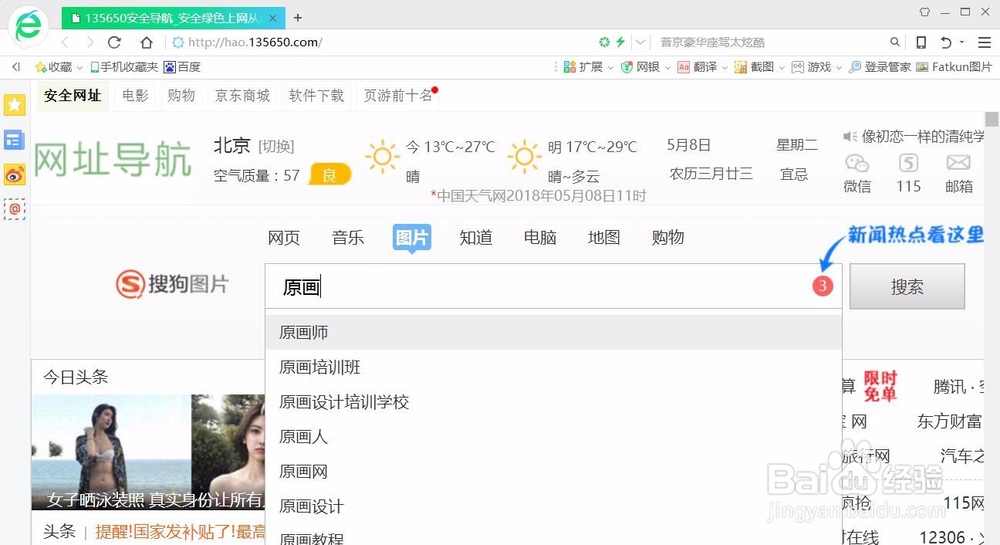Image resolution: width=1000 pixels, height=545 pixels.
Task: Click the lightning speed mode icon
Action: pos(620,42)
